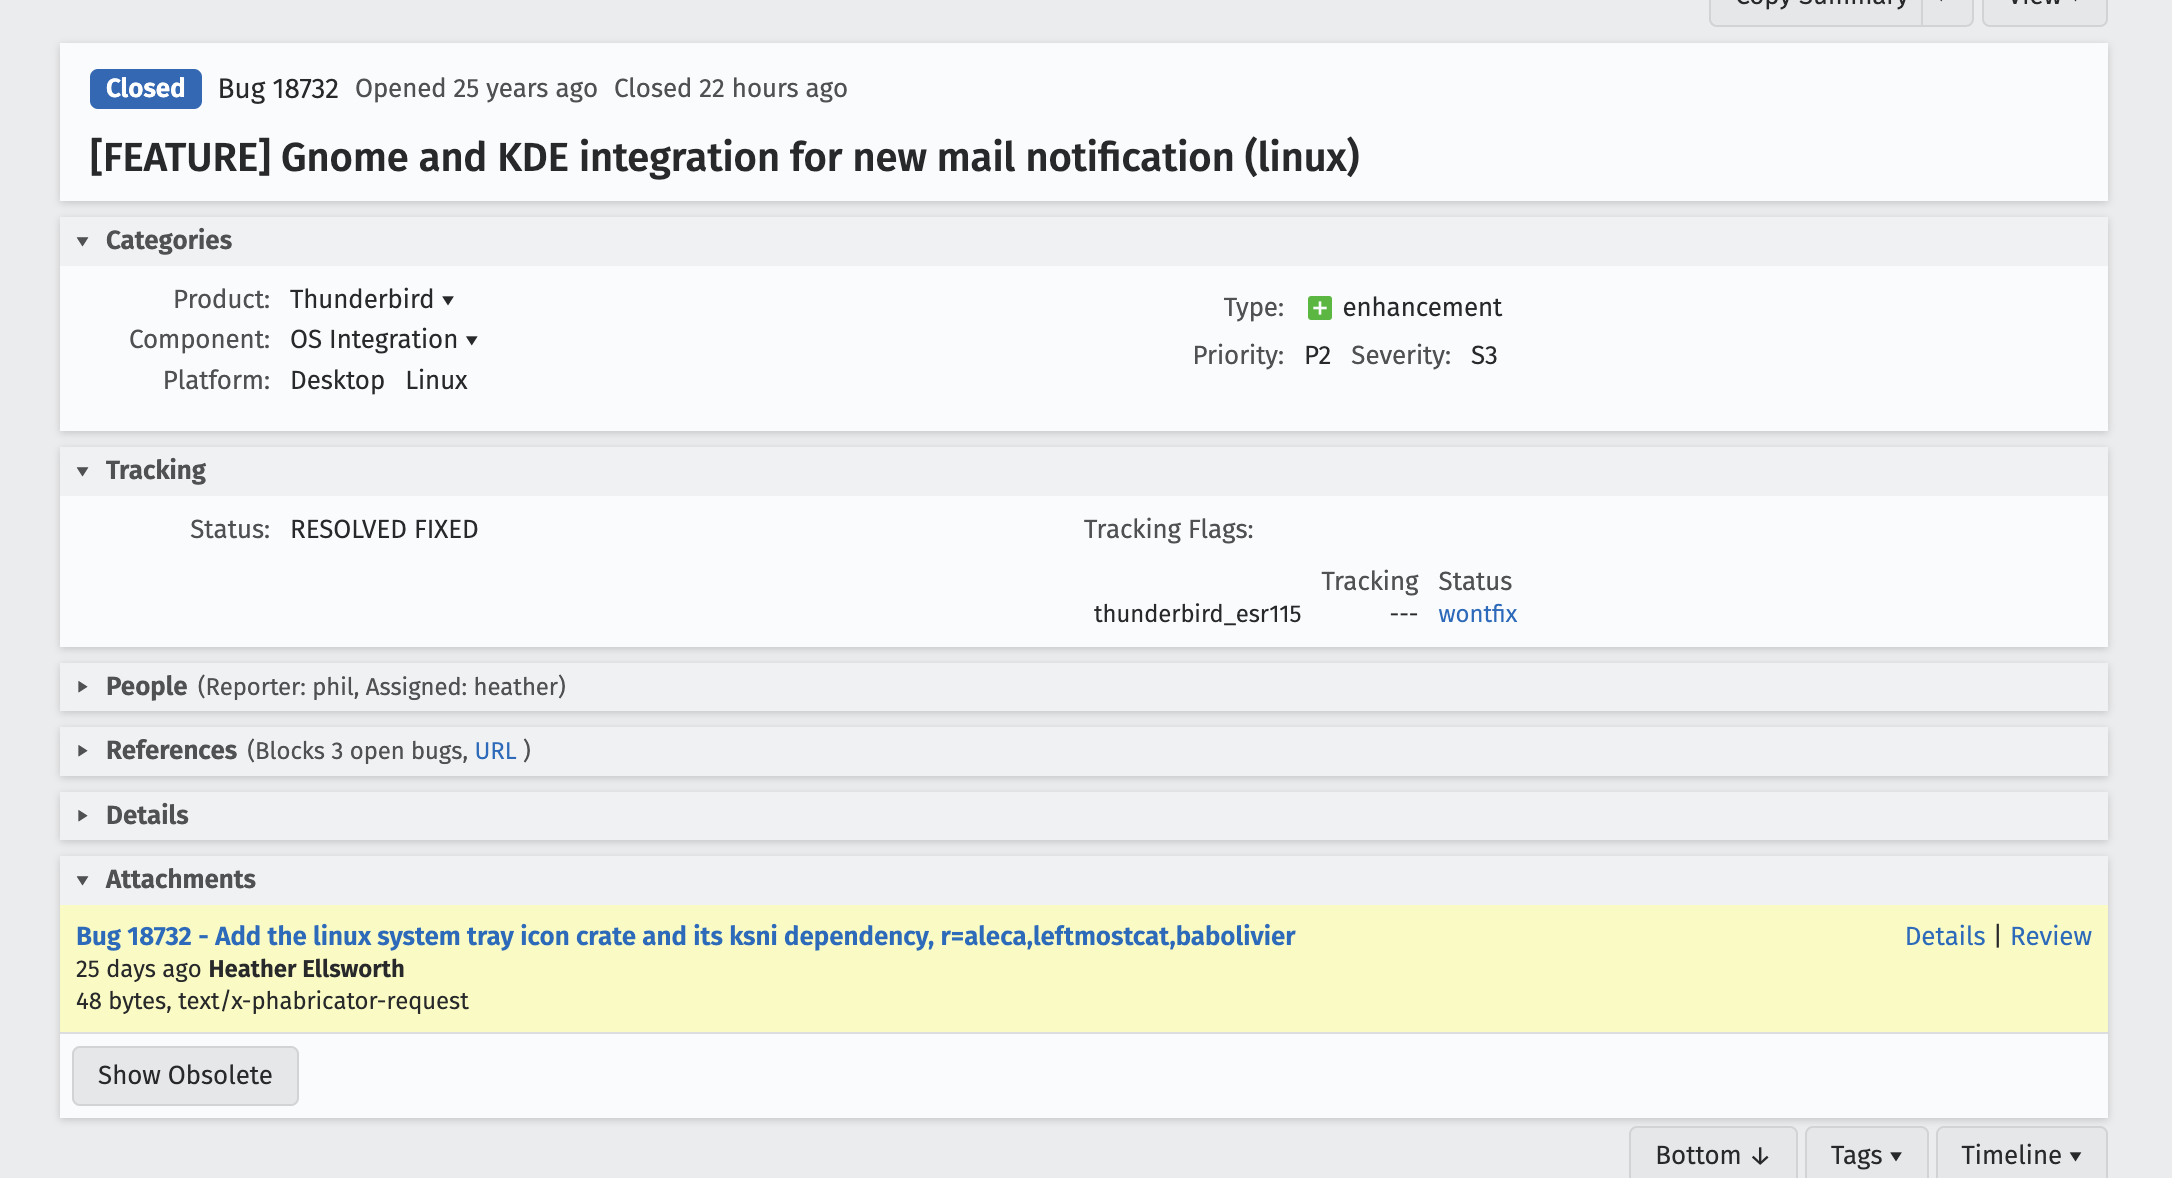Open the Timeline dropdown menu
Screen dimensions: 2172x1178
pos(2021,1155)
